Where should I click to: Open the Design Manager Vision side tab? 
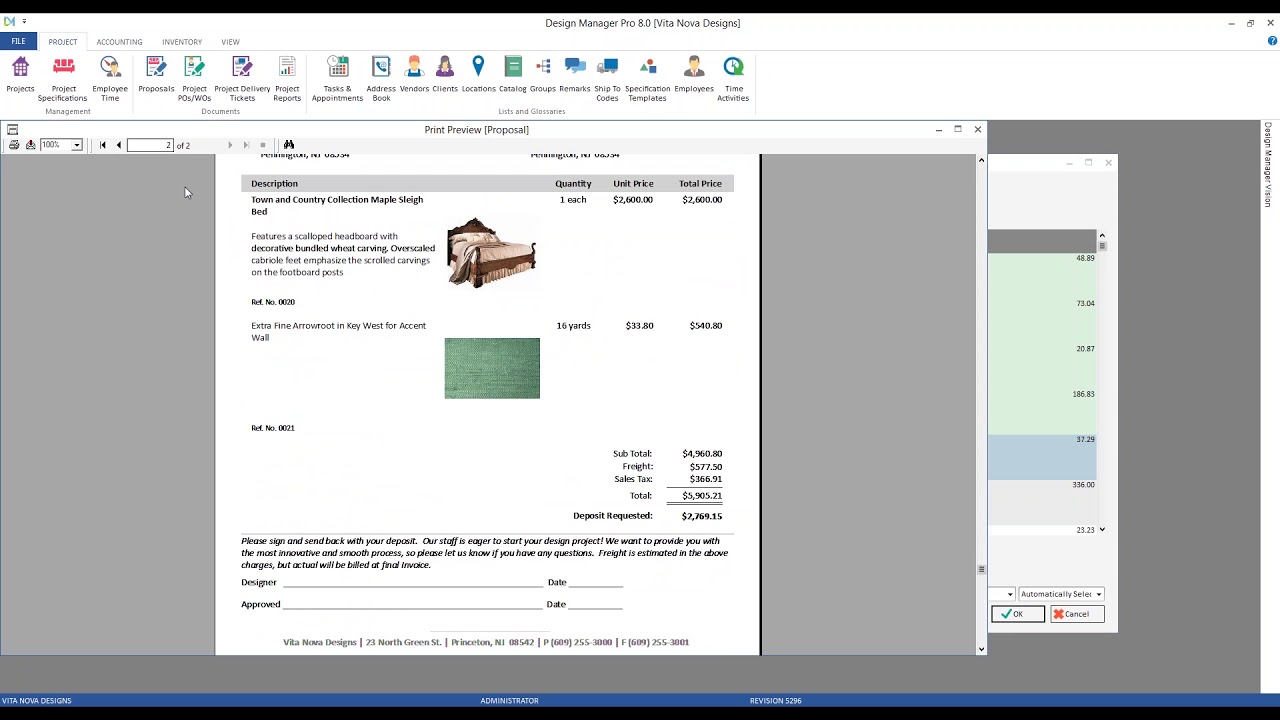(x=1268, y=165)
